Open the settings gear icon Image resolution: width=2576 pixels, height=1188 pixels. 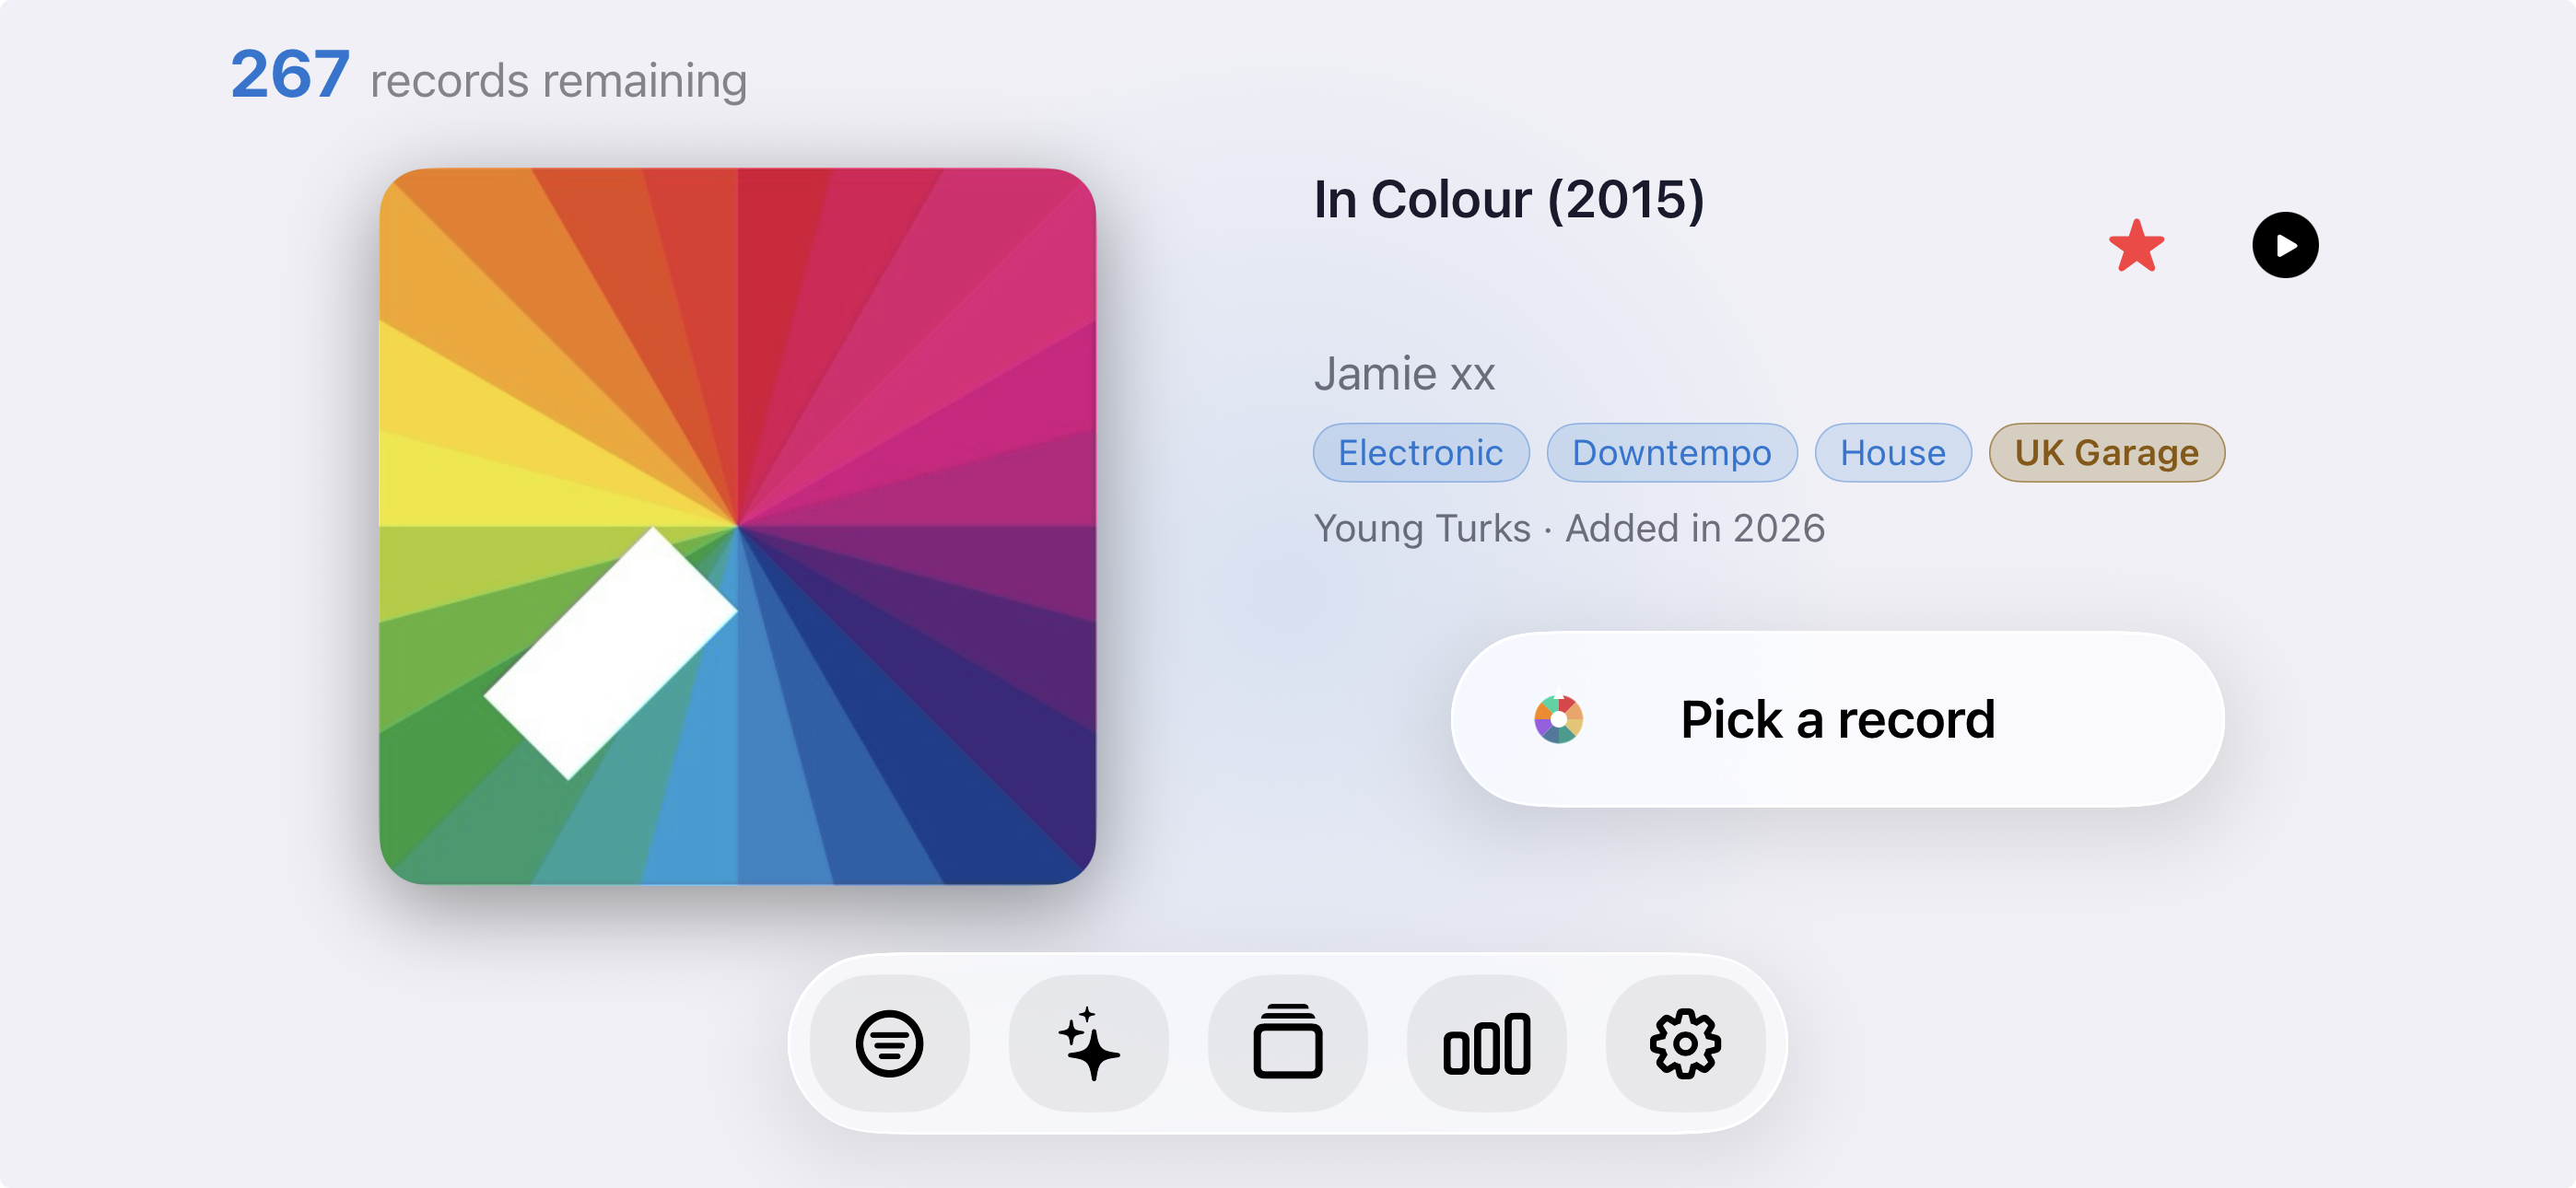coord(1685,1043)
